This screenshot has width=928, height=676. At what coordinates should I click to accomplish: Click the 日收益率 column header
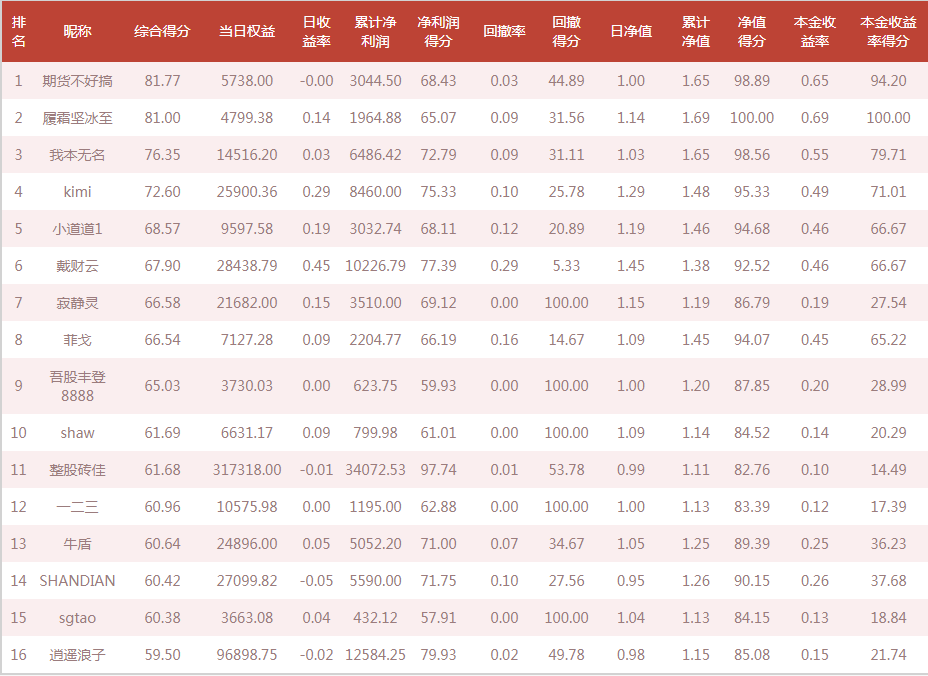tap(316, 31)
